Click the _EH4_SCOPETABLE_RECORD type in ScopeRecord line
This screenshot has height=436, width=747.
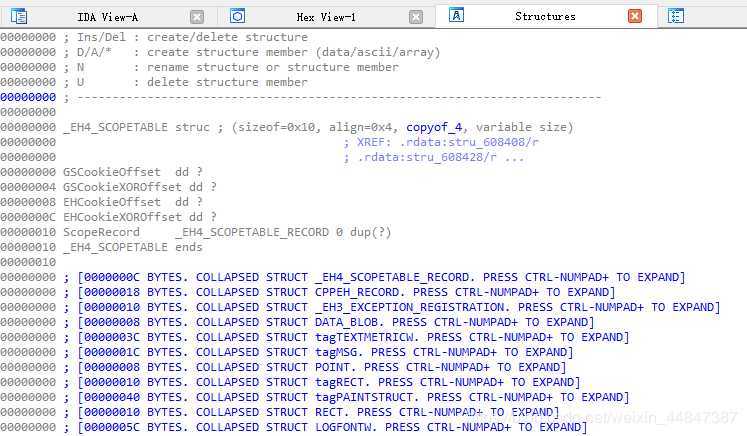tap(252, 232)
